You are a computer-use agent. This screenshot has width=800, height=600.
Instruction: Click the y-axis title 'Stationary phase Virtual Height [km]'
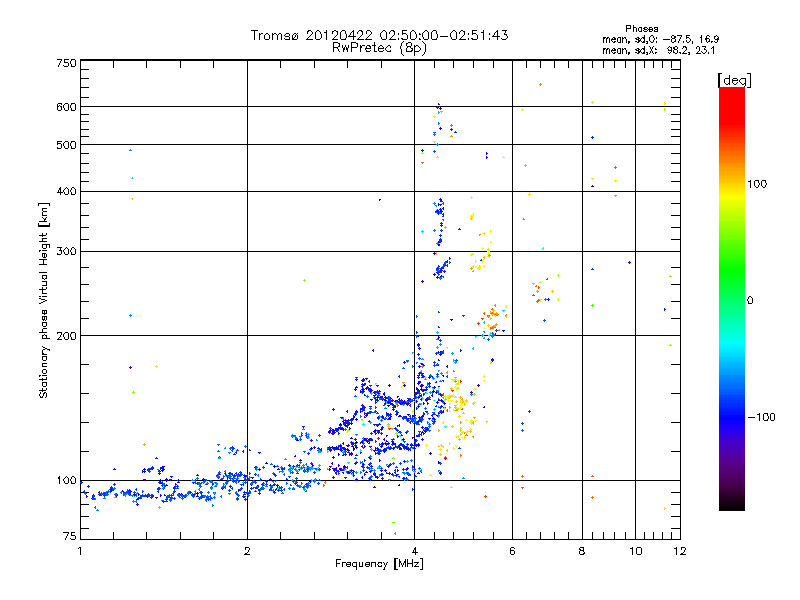(43, 300)
